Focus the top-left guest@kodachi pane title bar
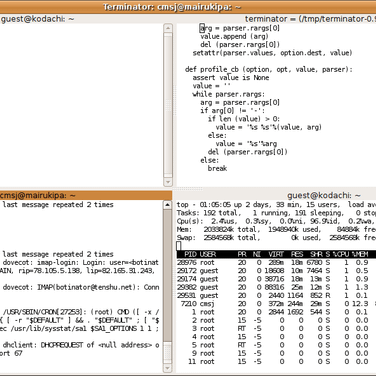This screenshot has width=376, height=376. 86,19
